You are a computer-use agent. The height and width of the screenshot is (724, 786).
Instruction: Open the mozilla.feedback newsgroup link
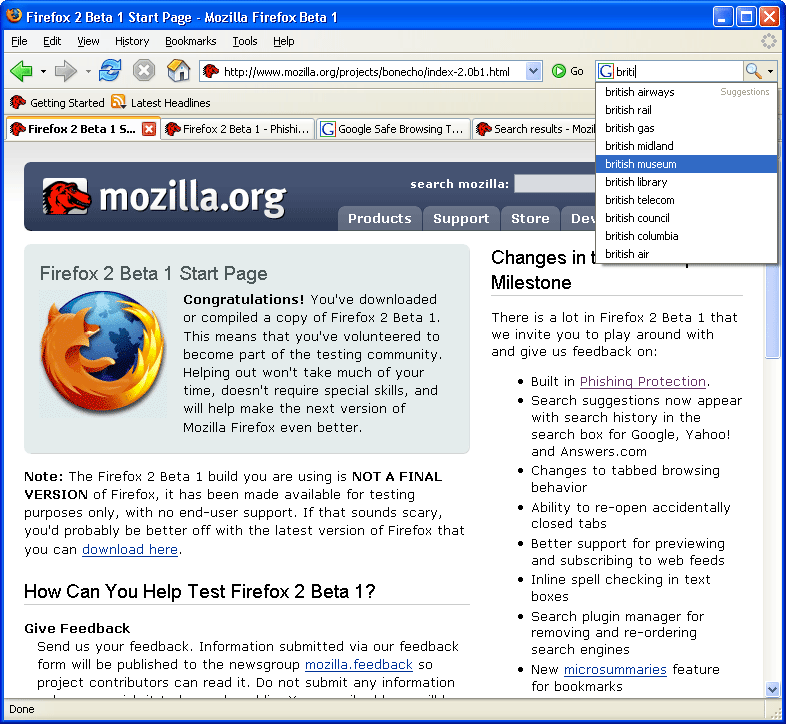[x=358, y=665]
